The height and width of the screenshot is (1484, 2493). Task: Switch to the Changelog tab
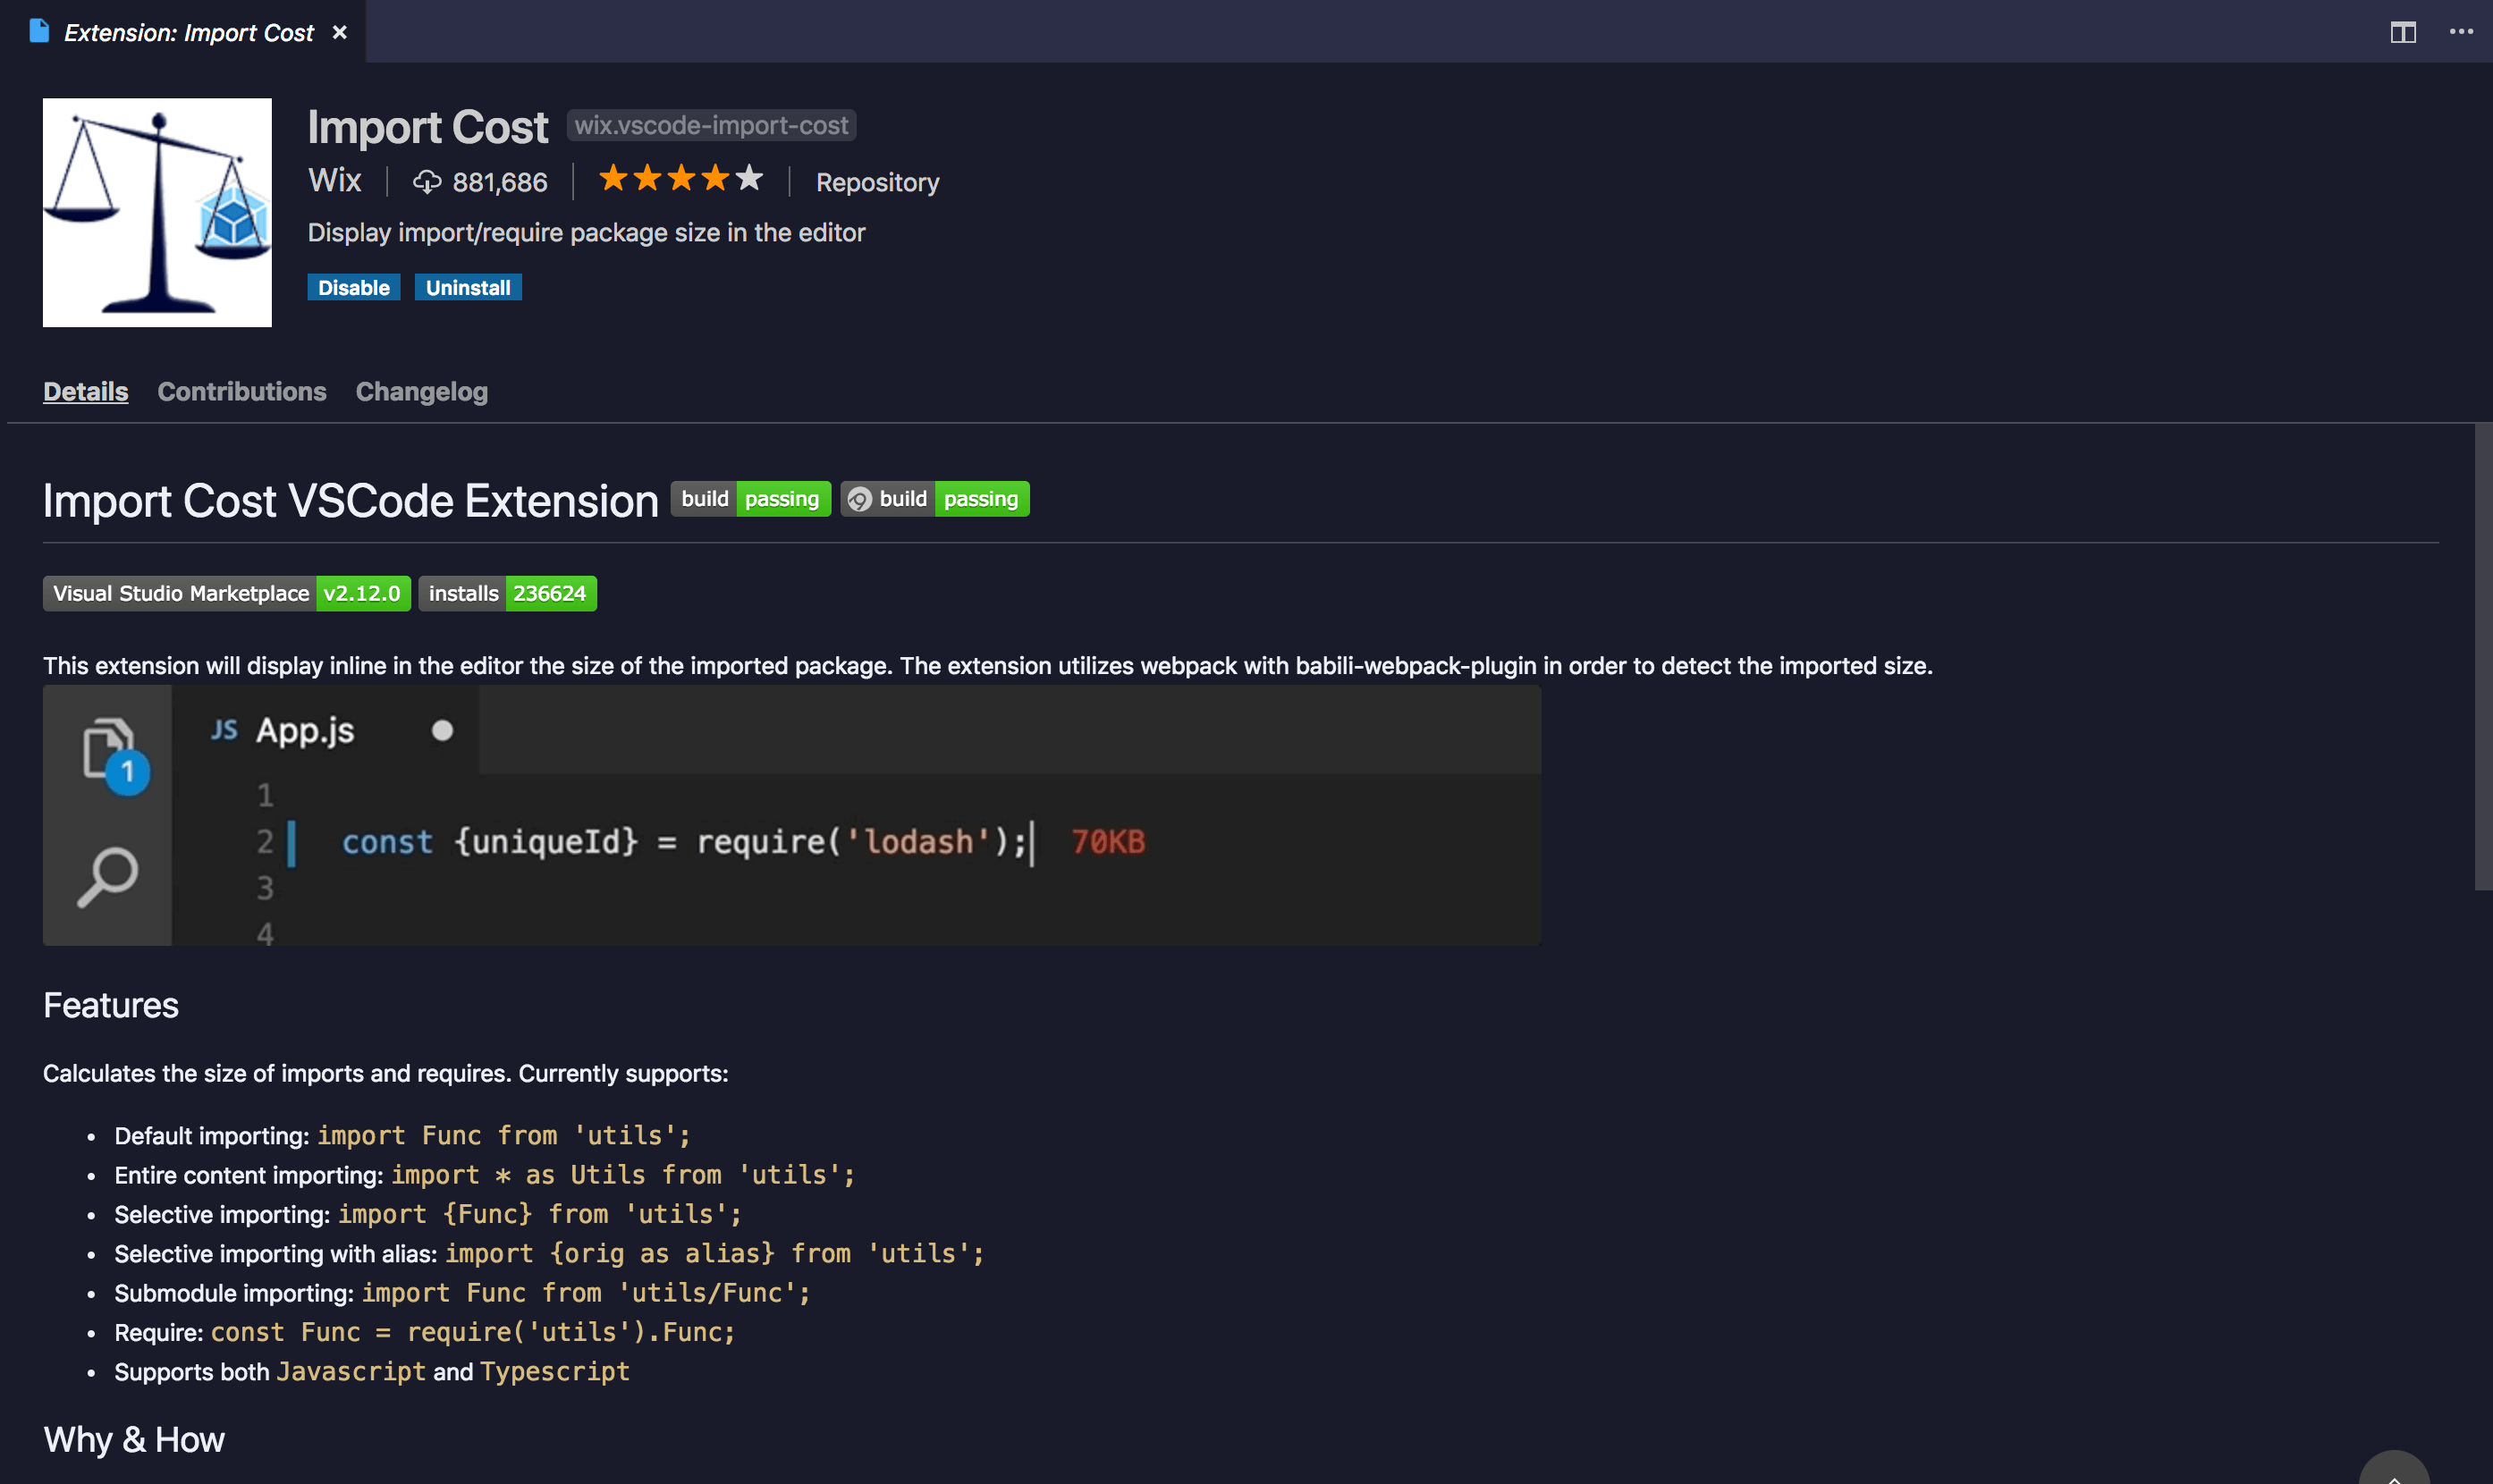[x=420, y=387]
